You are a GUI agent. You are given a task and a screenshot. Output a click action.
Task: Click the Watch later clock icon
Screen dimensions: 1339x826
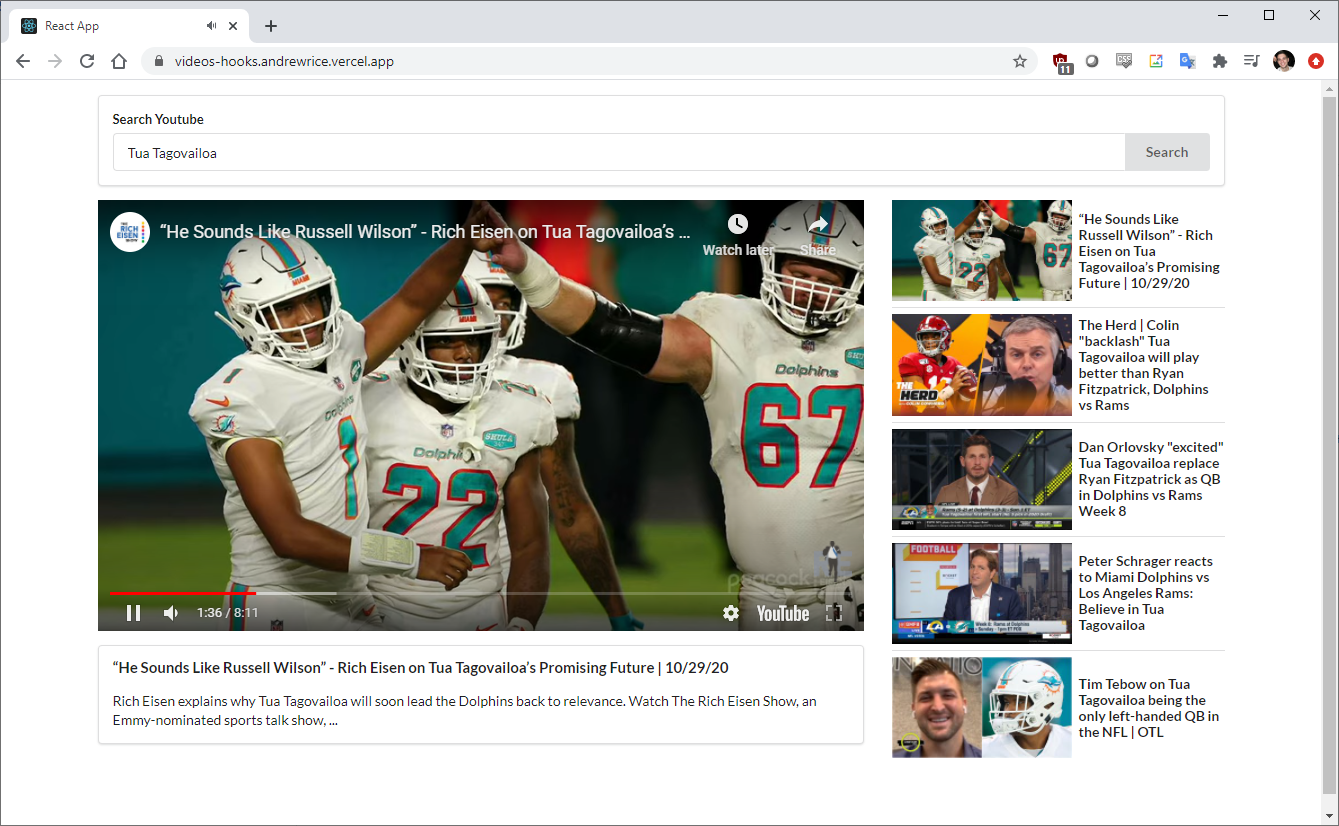point(738,224)
